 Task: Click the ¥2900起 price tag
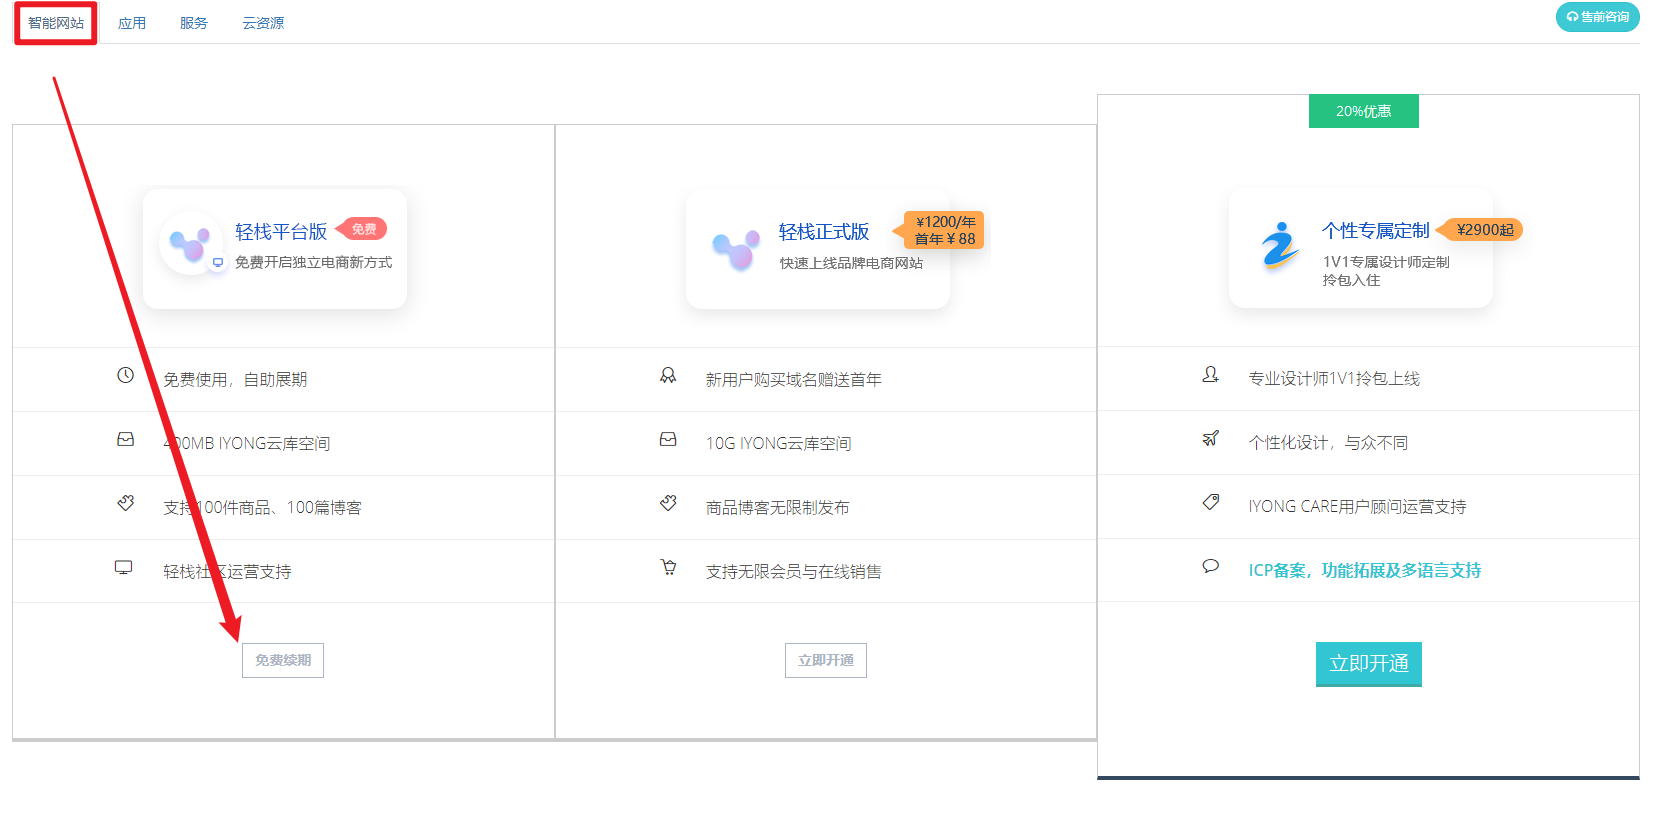1481,230
